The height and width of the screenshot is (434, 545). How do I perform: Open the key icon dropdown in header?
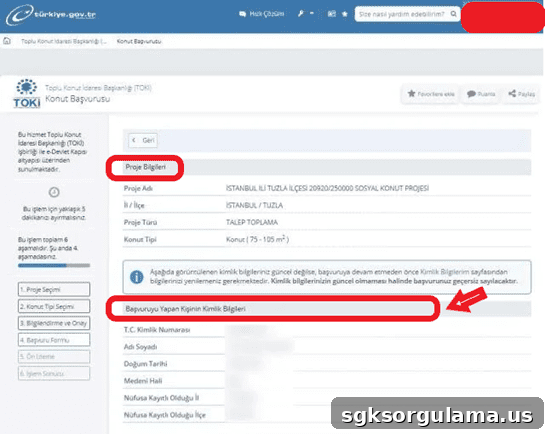point(305,14)
